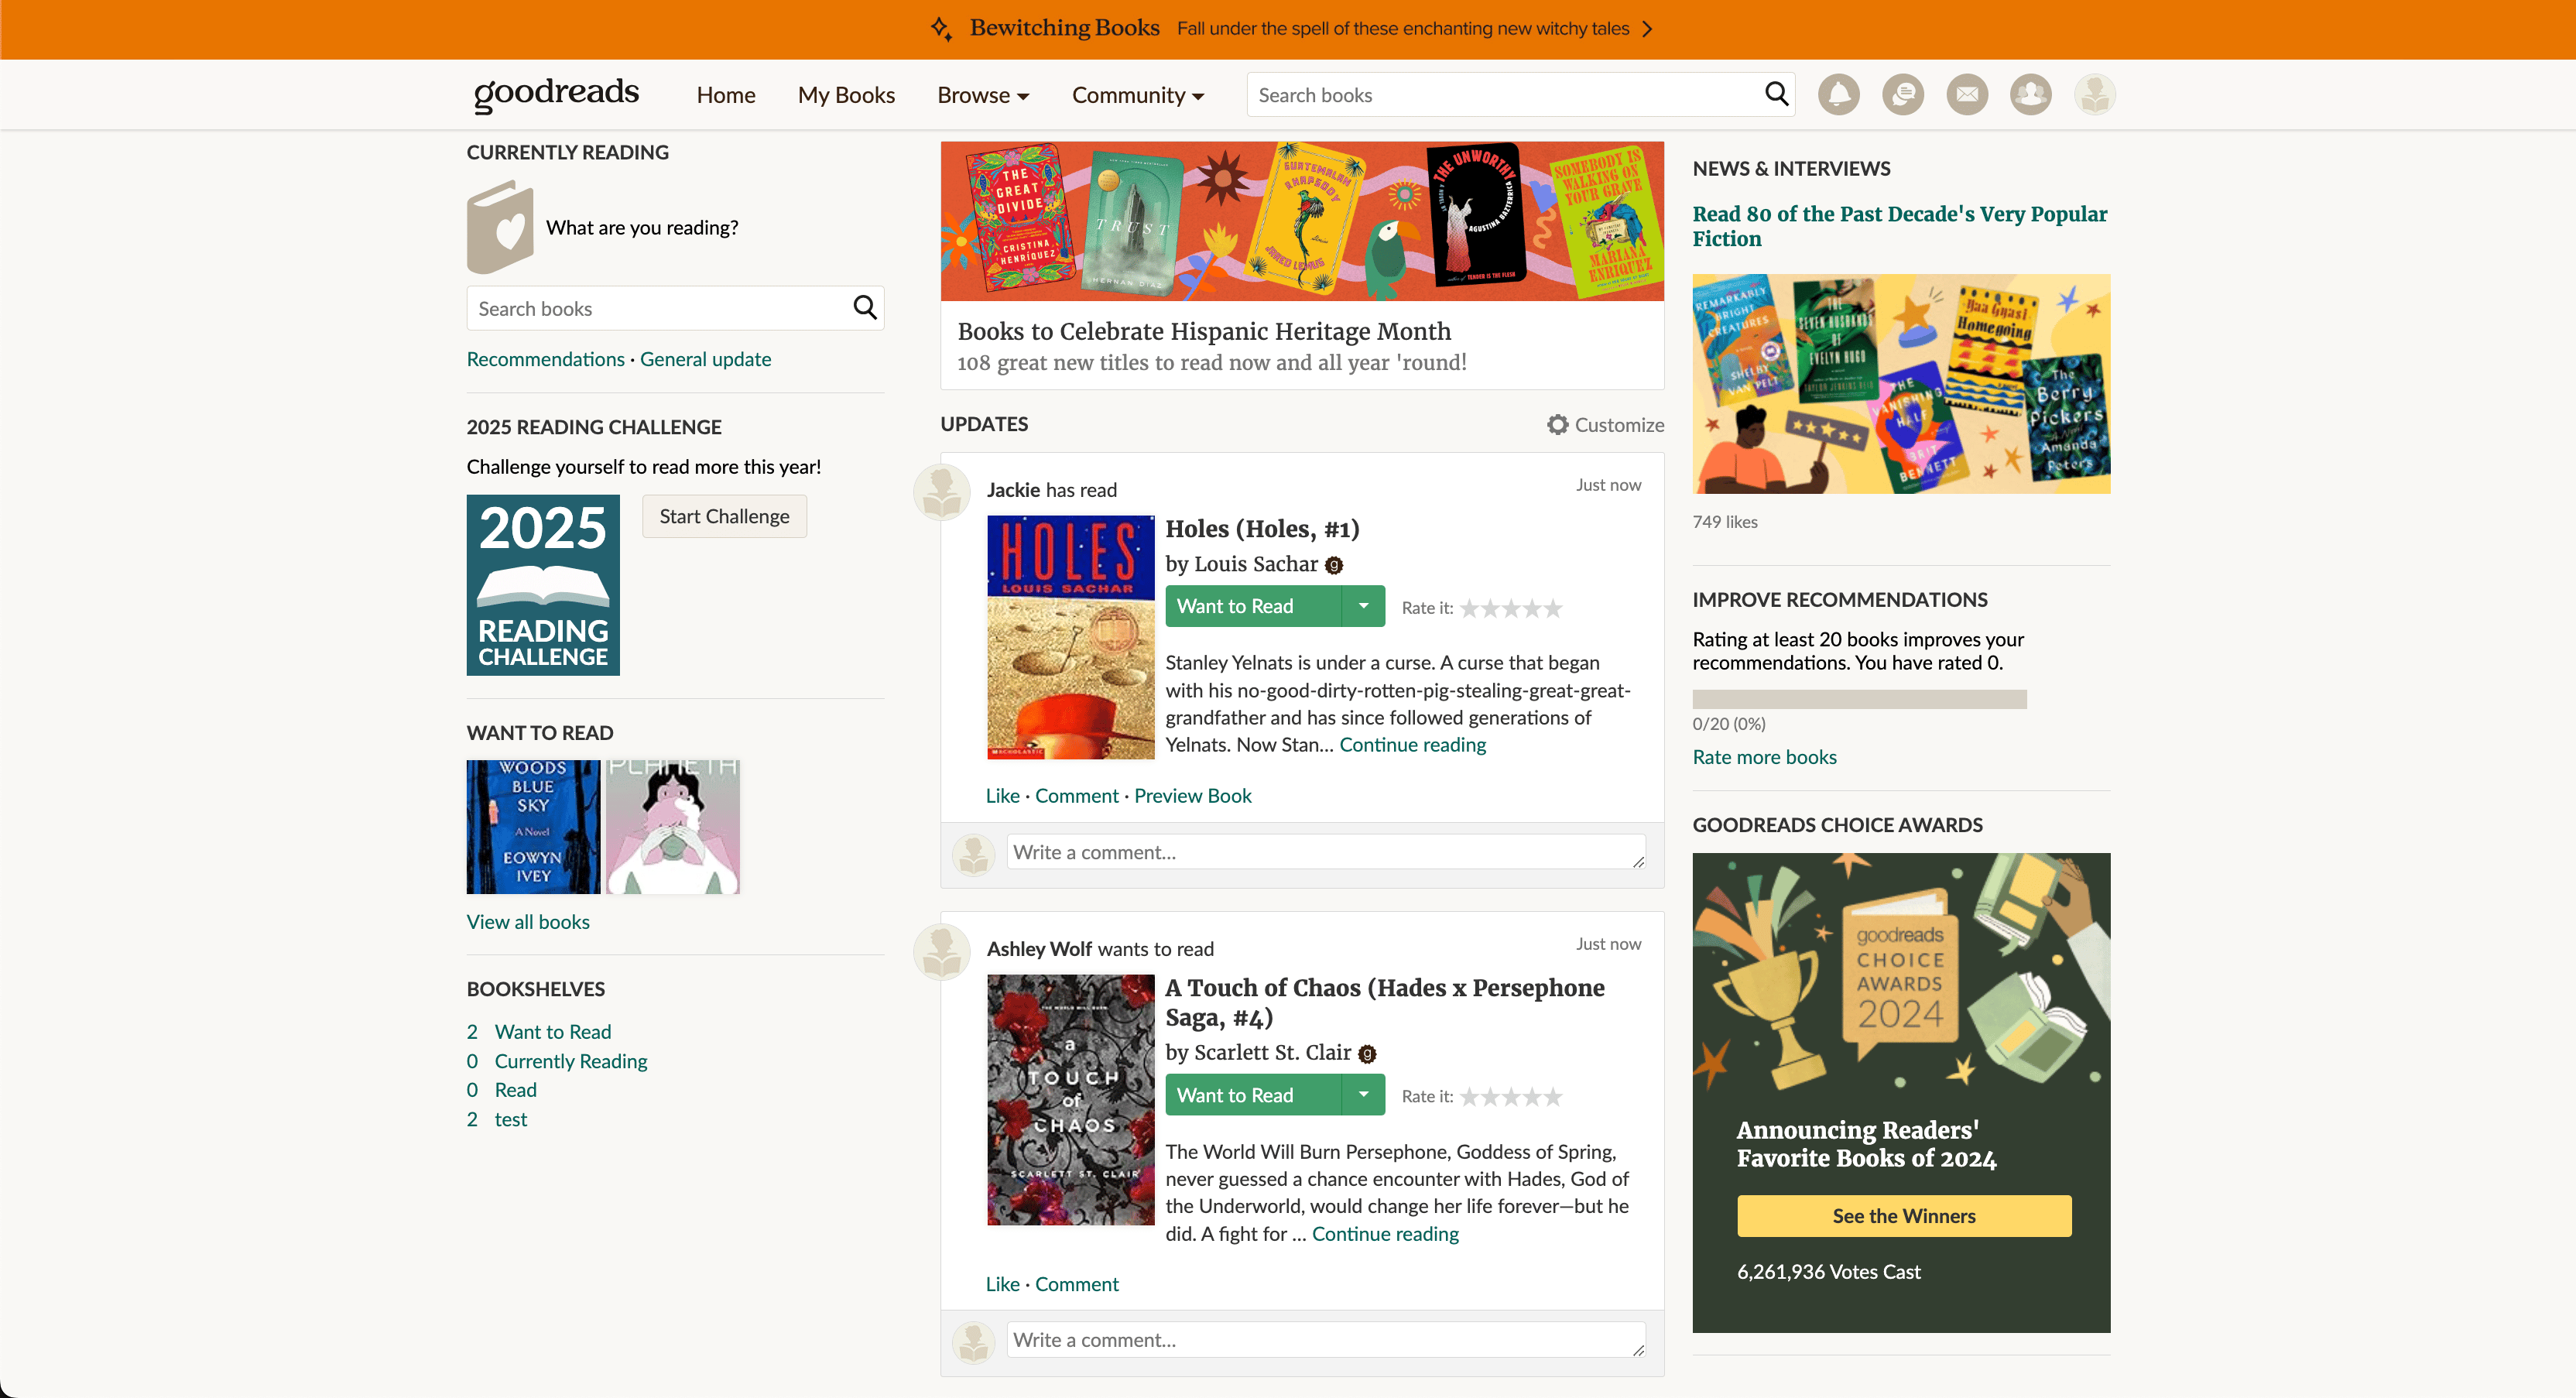Open the notifications bell icon
Viewport: 2576px width, 1398px height.
coord(1838,95)
